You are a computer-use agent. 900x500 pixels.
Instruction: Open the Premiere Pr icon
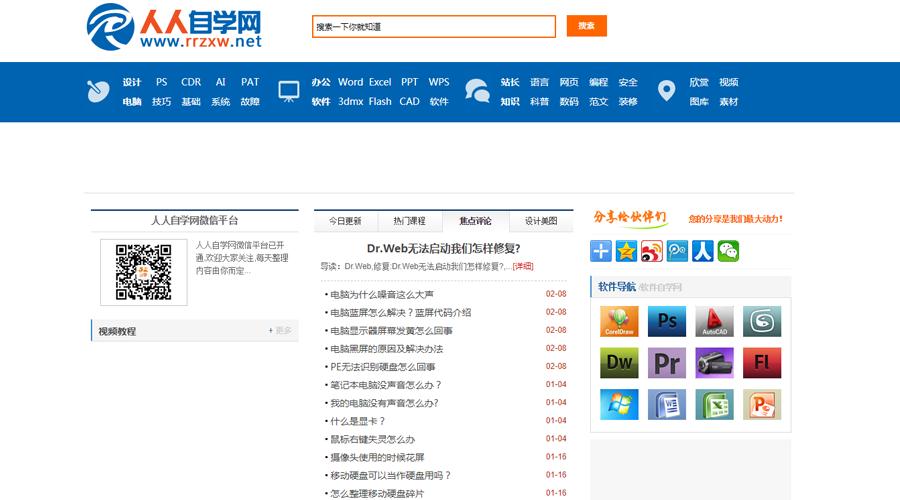click(x=667, y=363)
